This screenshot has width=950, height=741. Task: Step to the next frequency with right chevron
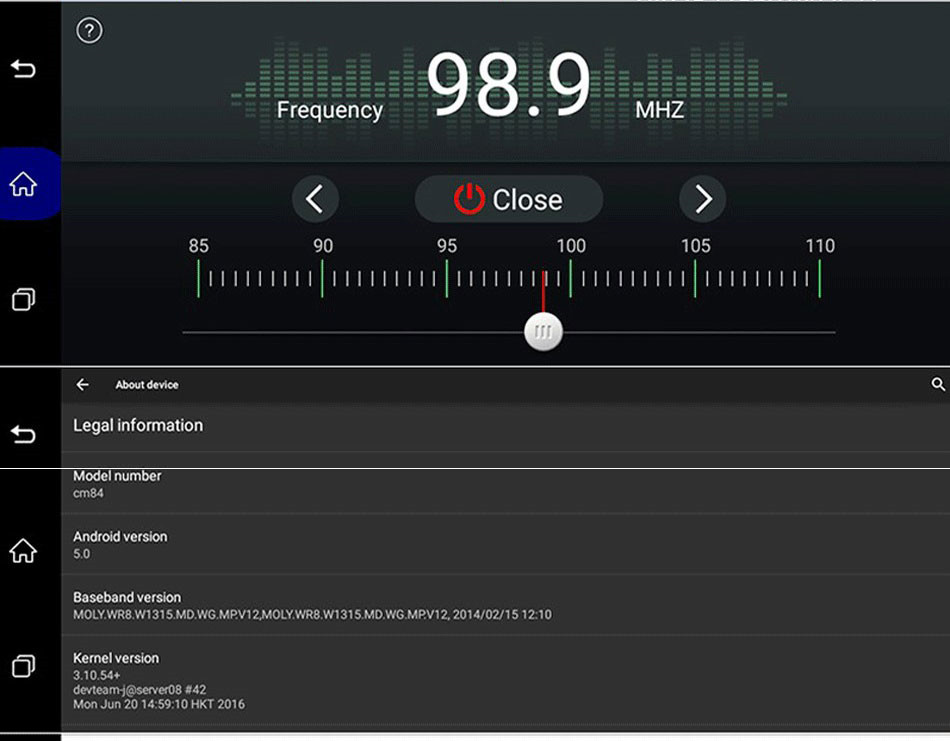(x=702, y=200)
